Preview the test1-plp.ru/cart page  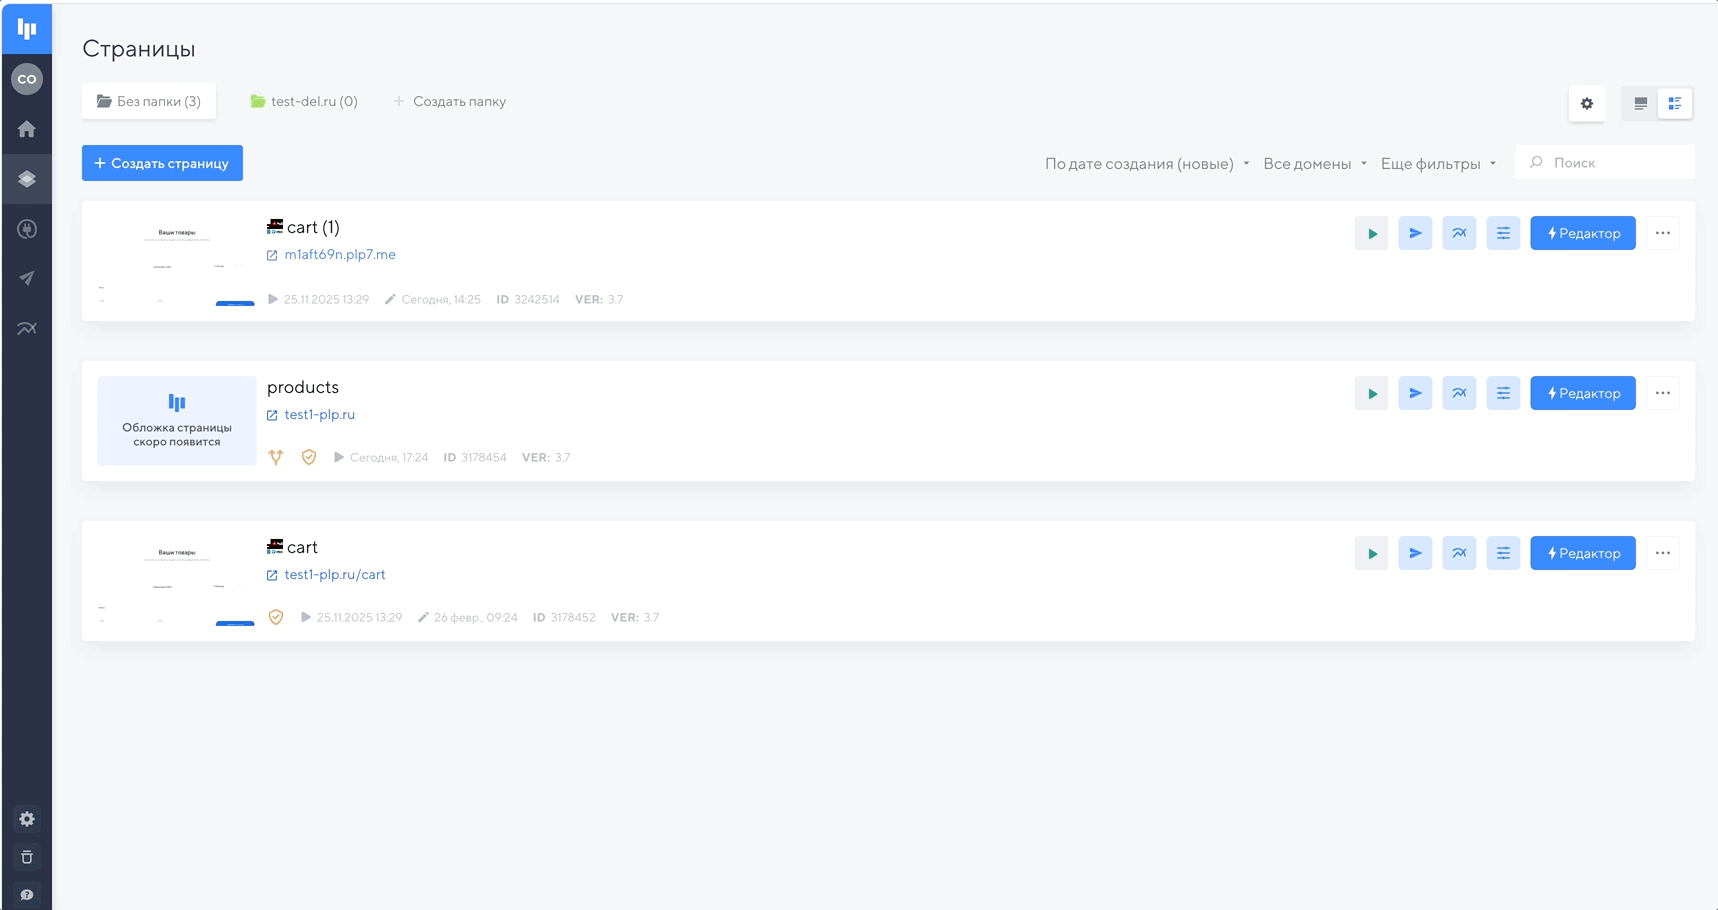pyautogui.click(x=1372, y=553)
